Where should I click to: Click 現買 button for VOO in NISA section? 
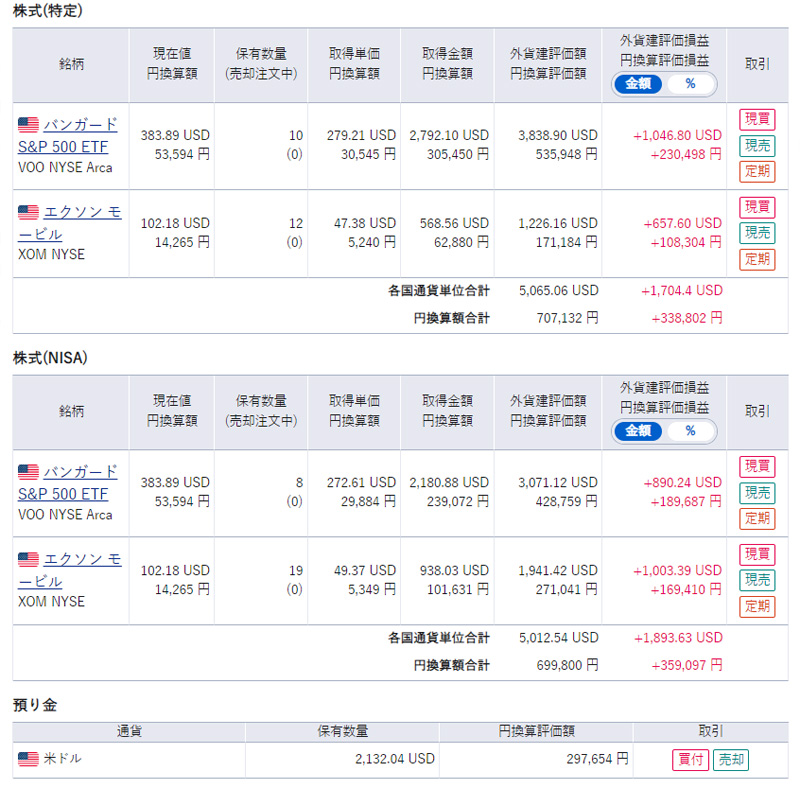(x=757, y=466)
